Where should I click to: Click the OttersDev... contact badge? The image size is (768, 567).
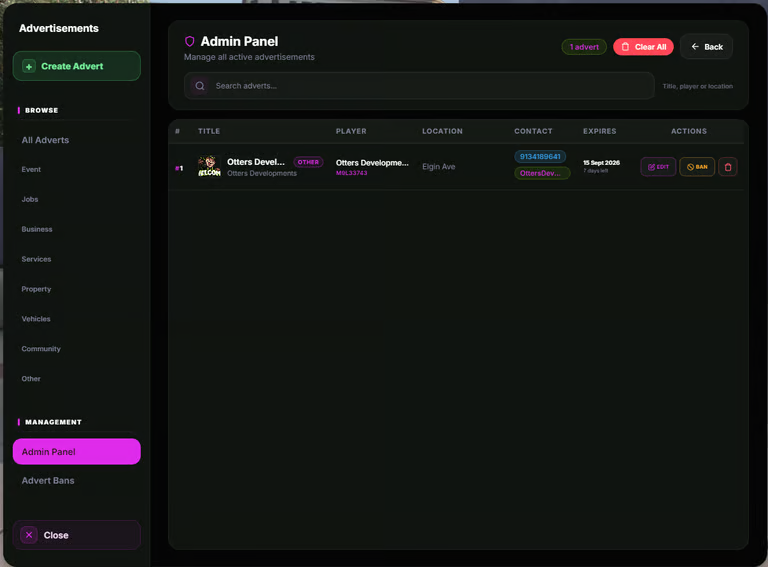click(x=542, y=173)
